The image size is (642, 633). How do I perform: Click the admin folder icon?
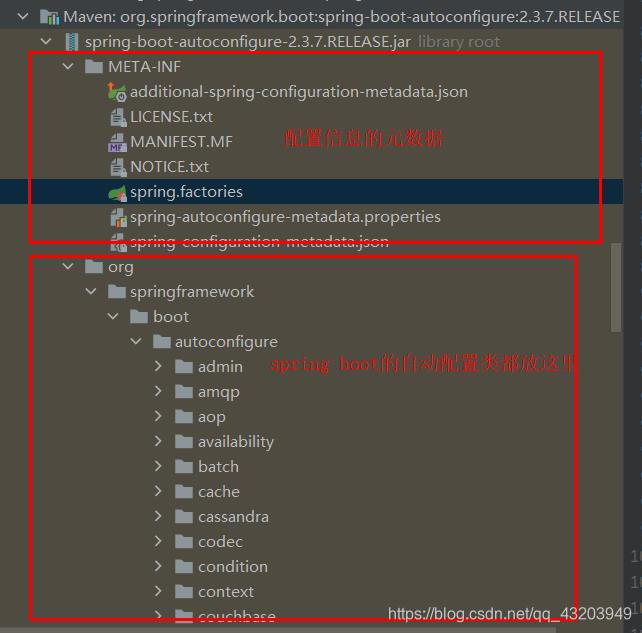[x=184, y=366]
